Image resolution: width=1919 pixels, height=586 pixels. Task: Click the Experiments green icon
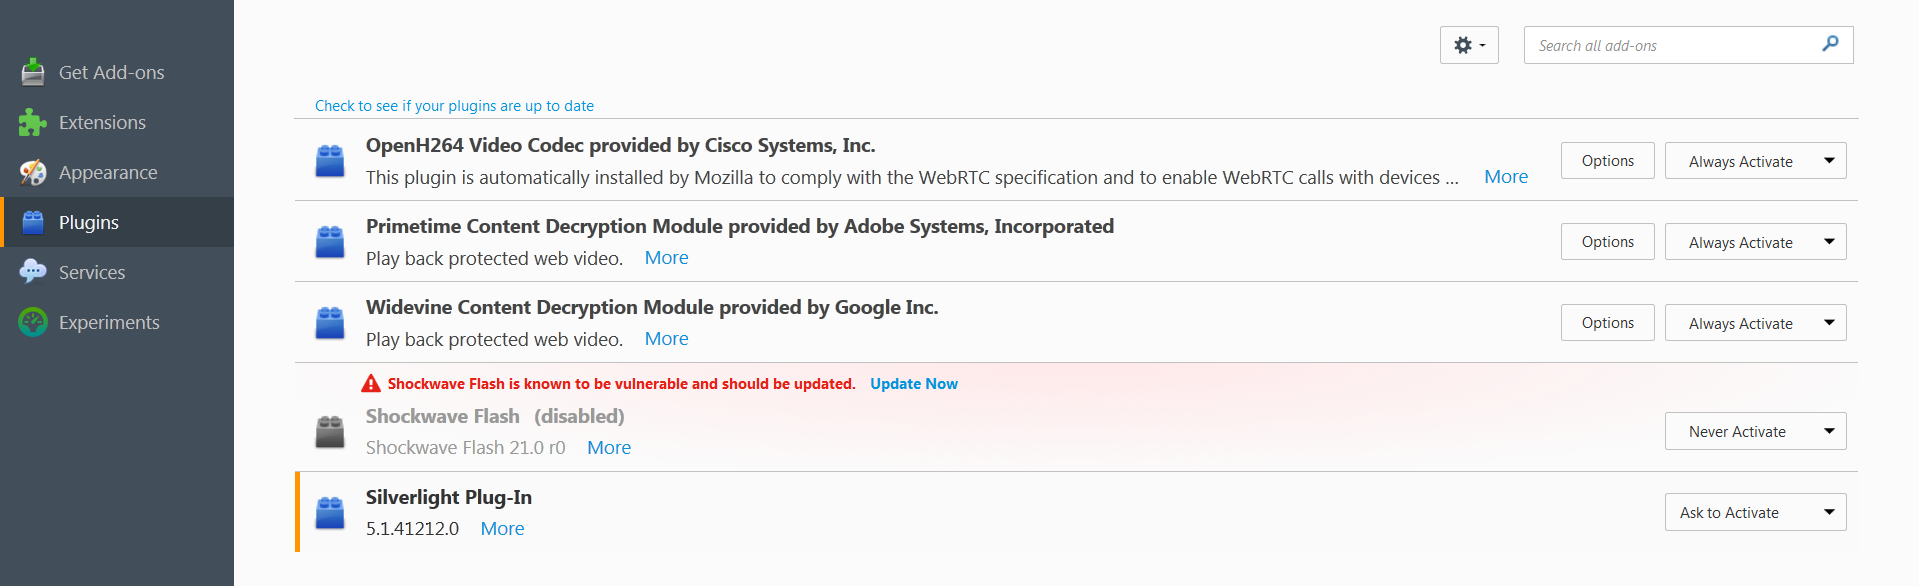click(x=33, y=322)
